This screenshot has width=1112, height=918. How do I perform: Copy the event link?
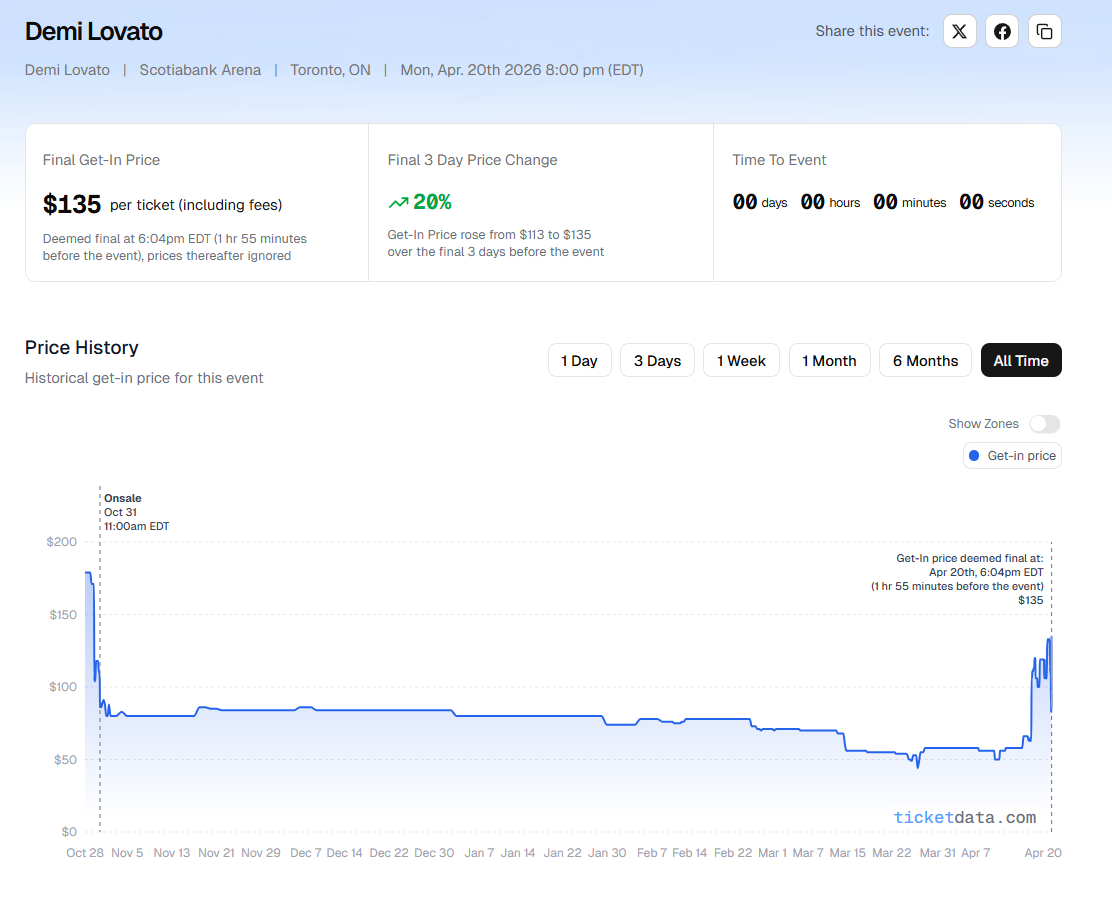(1045, 31)
